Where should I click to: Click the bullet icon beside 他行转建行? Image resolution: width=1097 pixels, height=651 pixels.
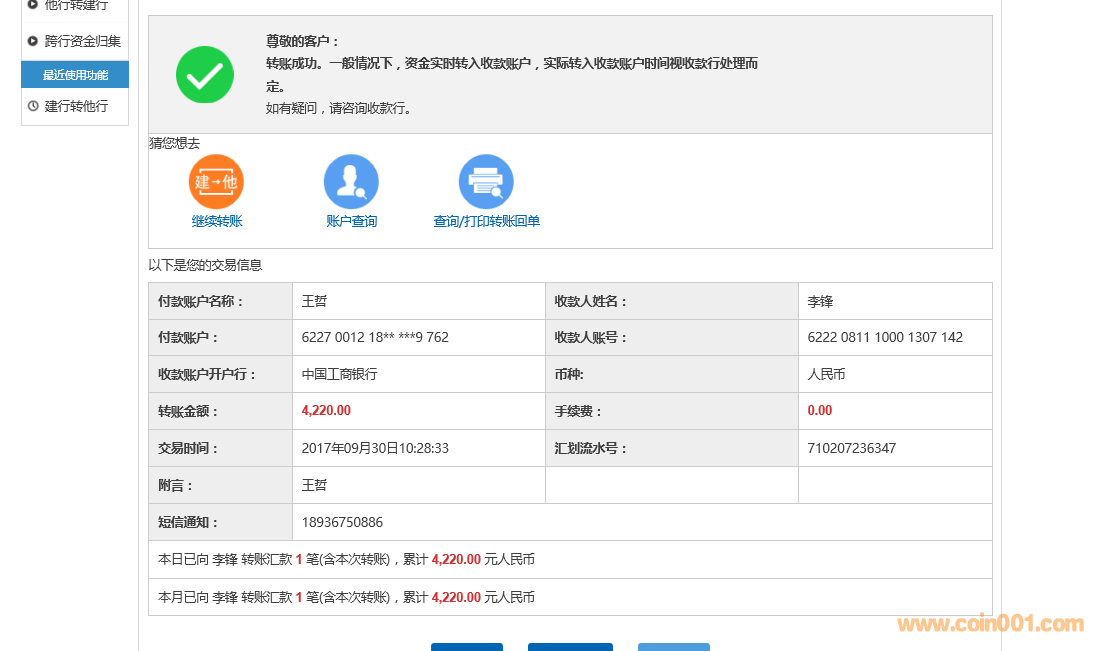click(x=33, y=5)
